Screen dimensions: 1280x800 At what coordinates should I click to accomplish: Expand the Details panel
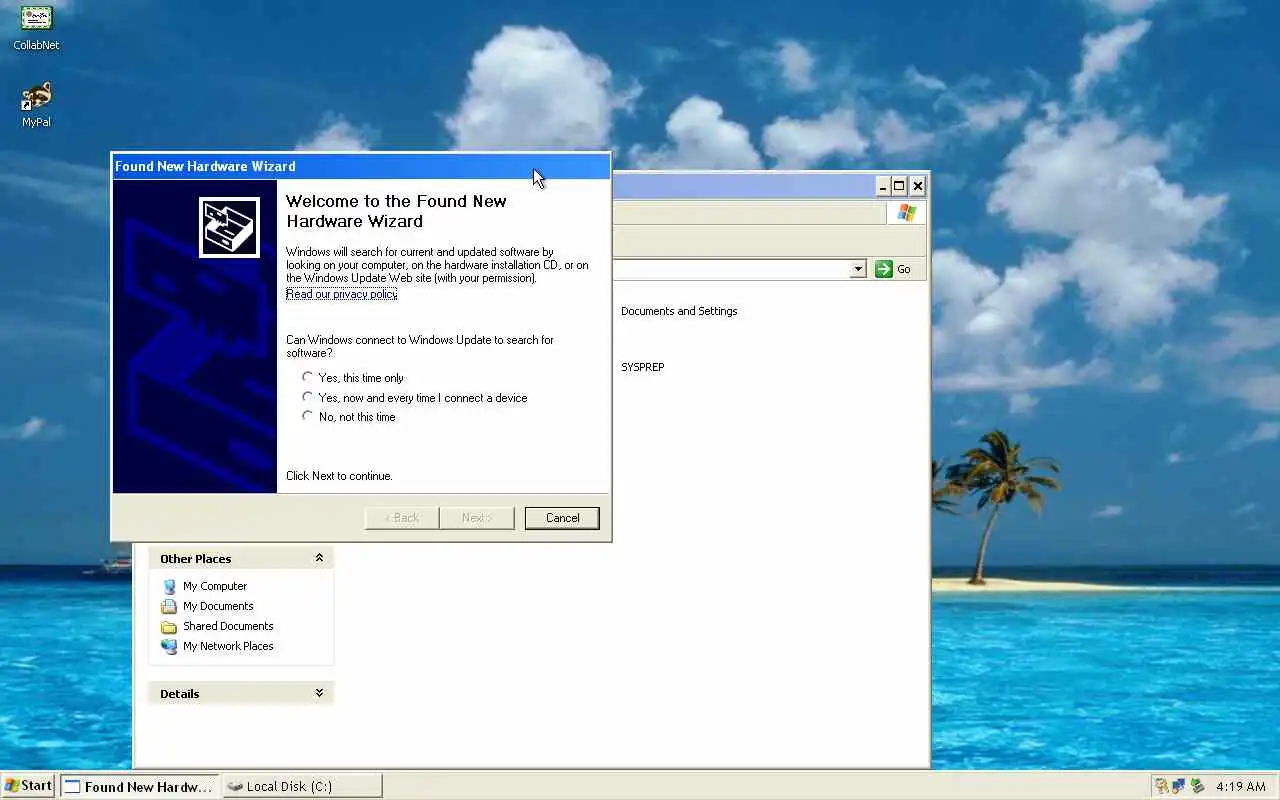tap(319, 693)
